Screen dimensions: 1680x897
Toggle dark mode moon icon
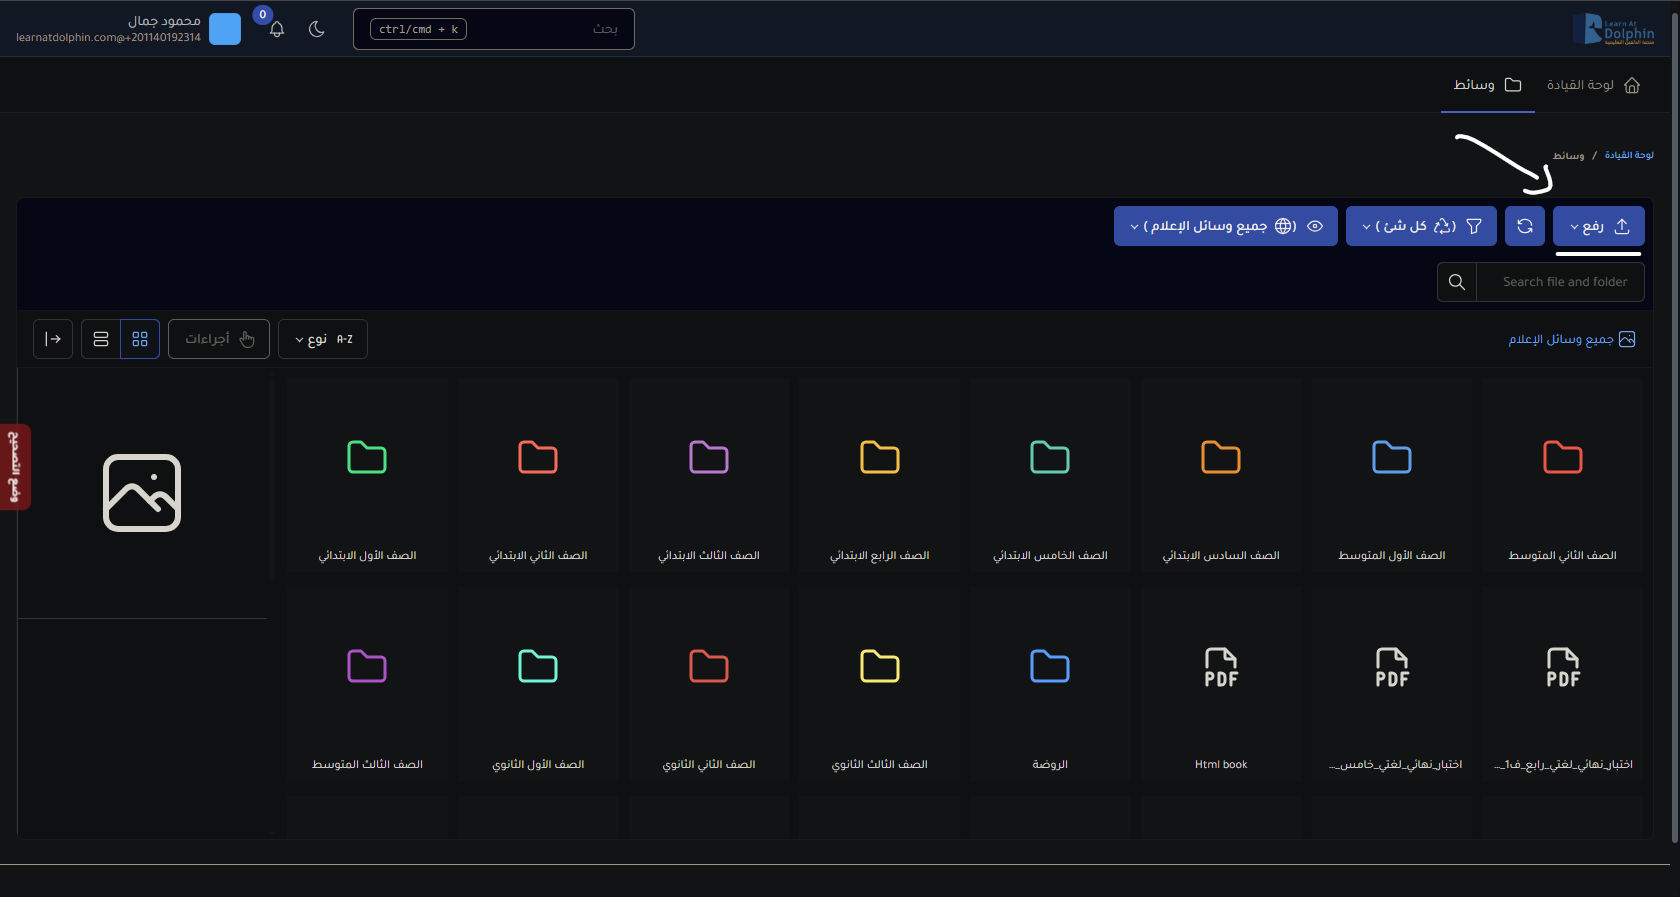317,29
